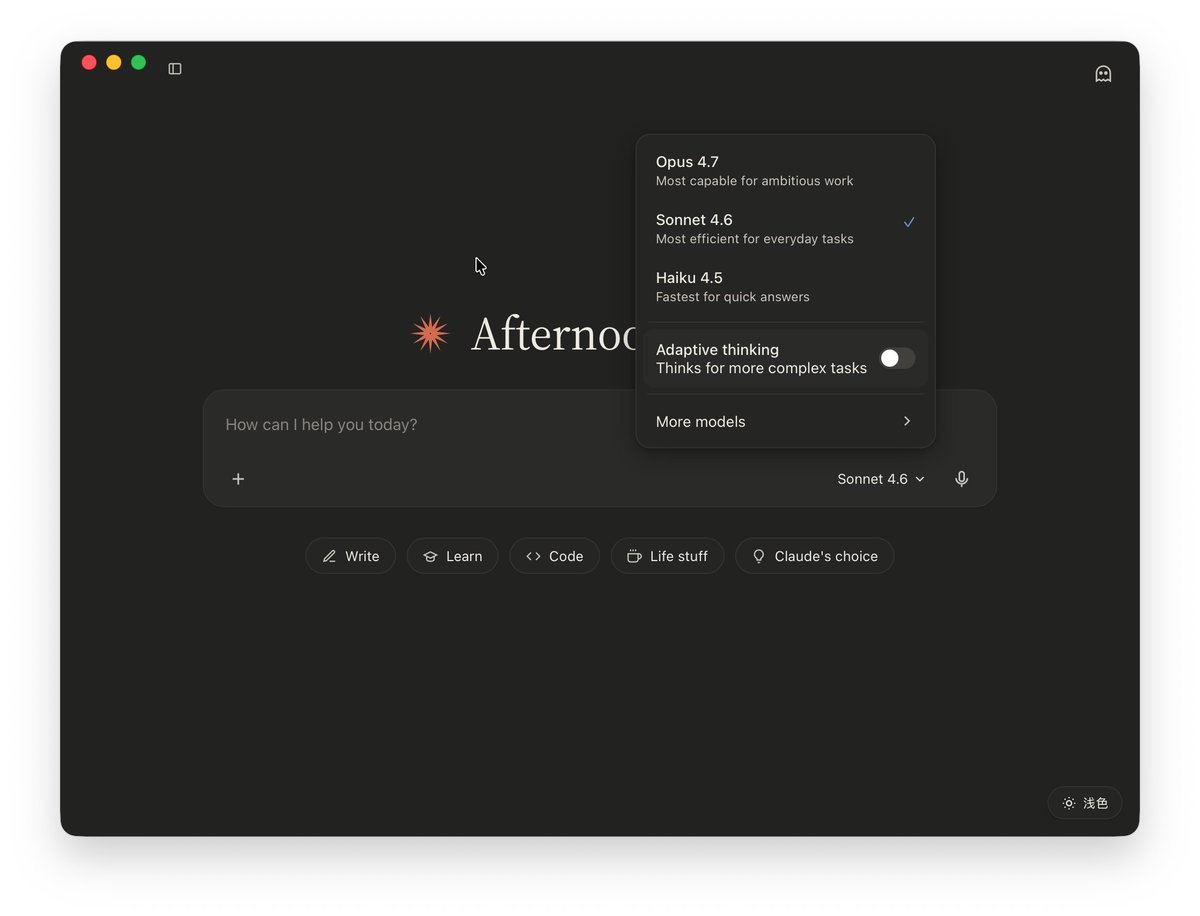Screen dimensions: 1200x916
Task: Click the Life stuff suggestion chip
Action: pos(667,556)
